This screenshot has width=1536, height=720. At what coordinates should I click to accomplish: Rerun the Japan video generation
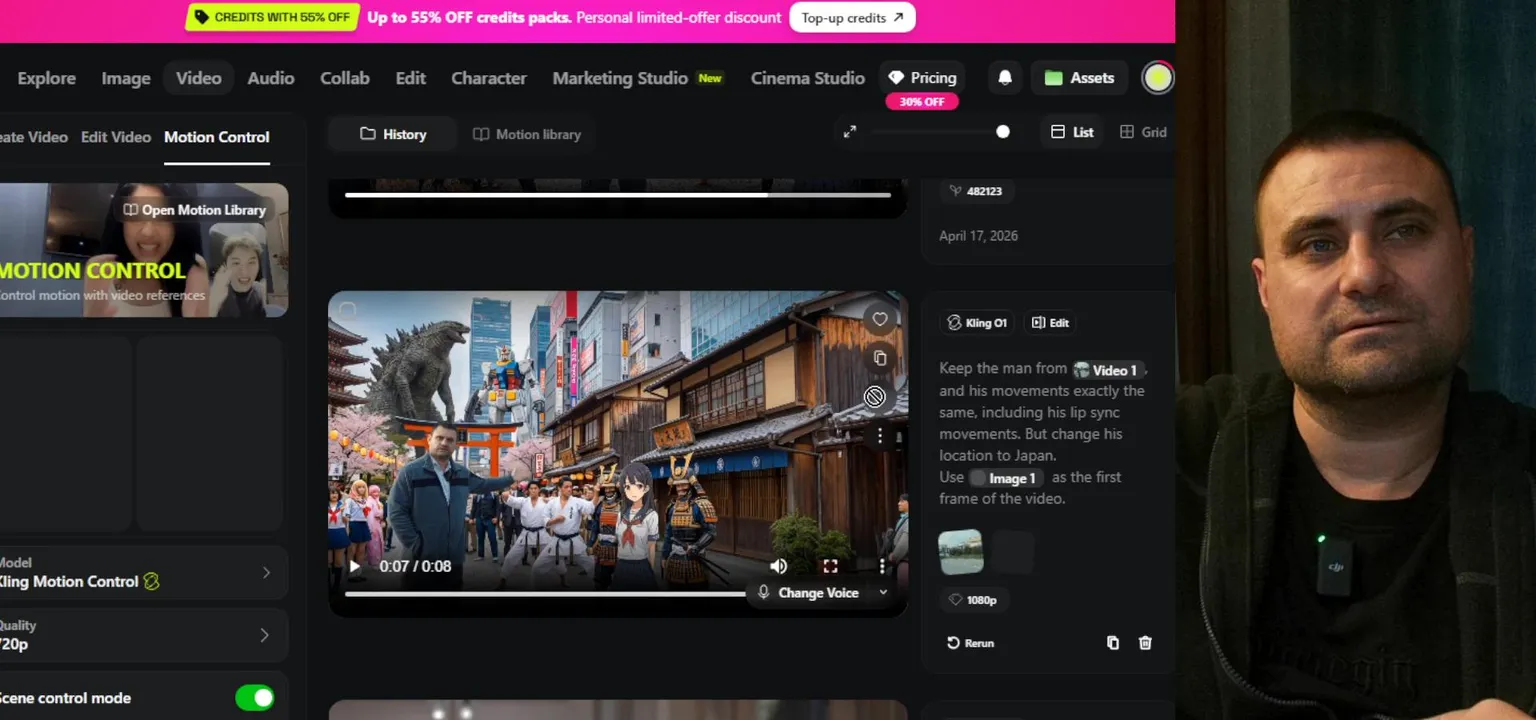pyautogui.click(x=970, y=643)
